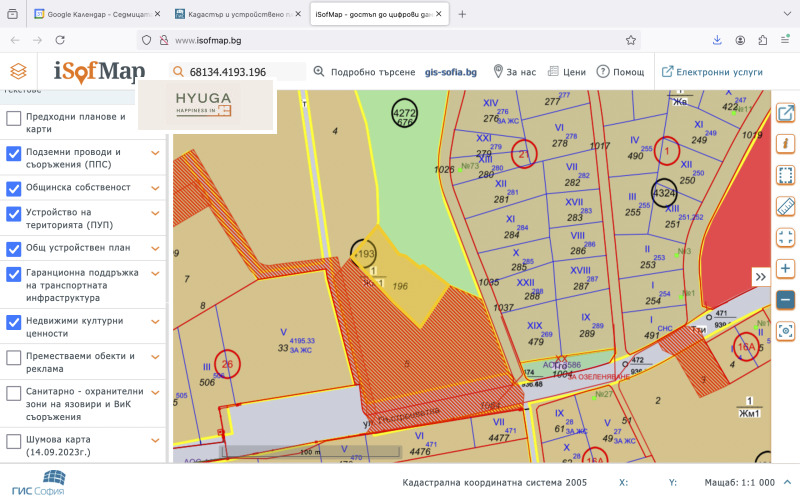Open the Цени menu item
The image size is (800, 500).
tap(566, 72)
